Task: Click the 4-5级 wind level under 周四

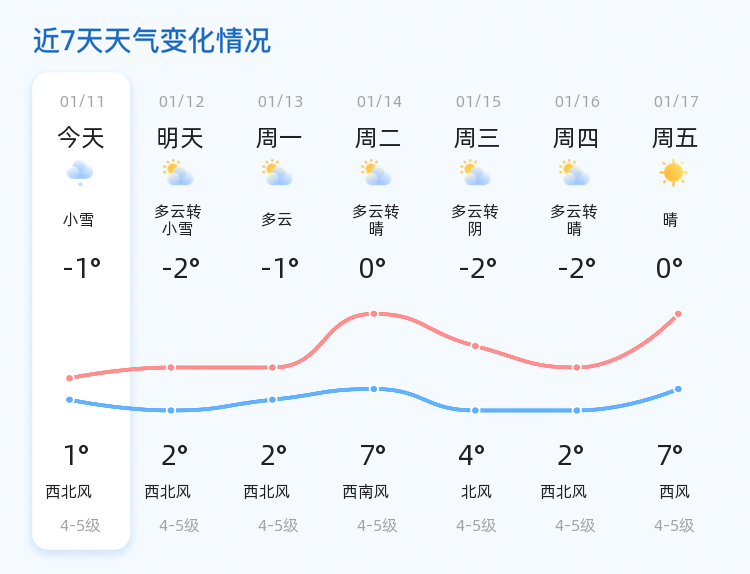Action: click(575, 526)
